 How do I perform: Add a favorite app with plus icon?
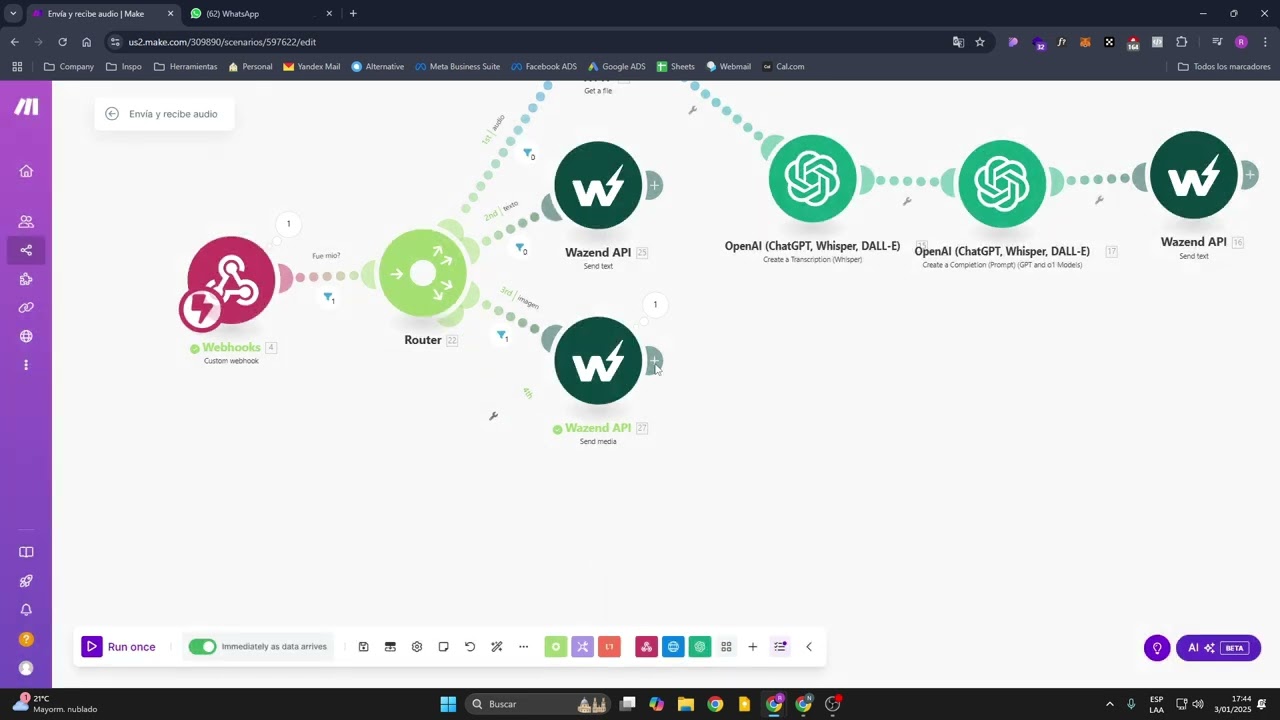pyautogui.click(x=753, y=647)
